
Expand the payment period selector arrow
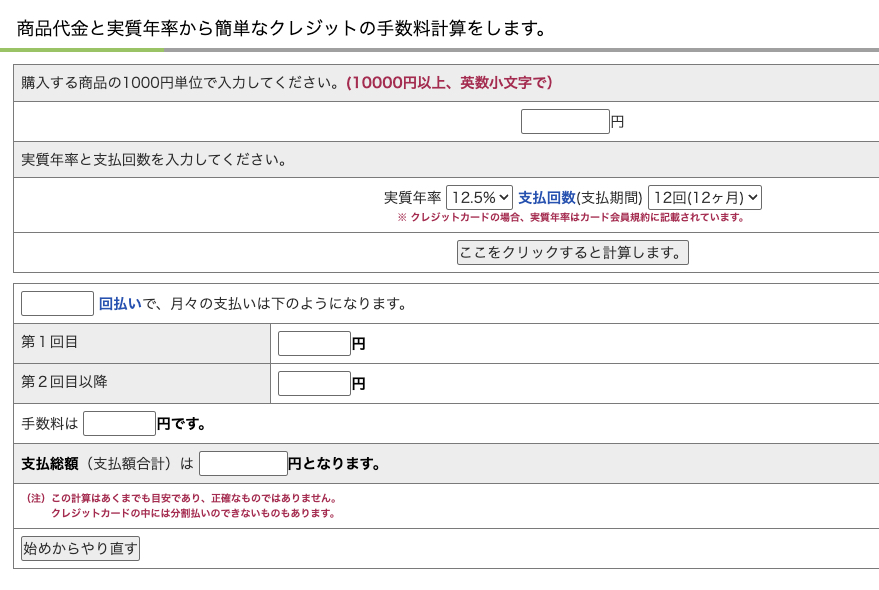tap(752, 197)
